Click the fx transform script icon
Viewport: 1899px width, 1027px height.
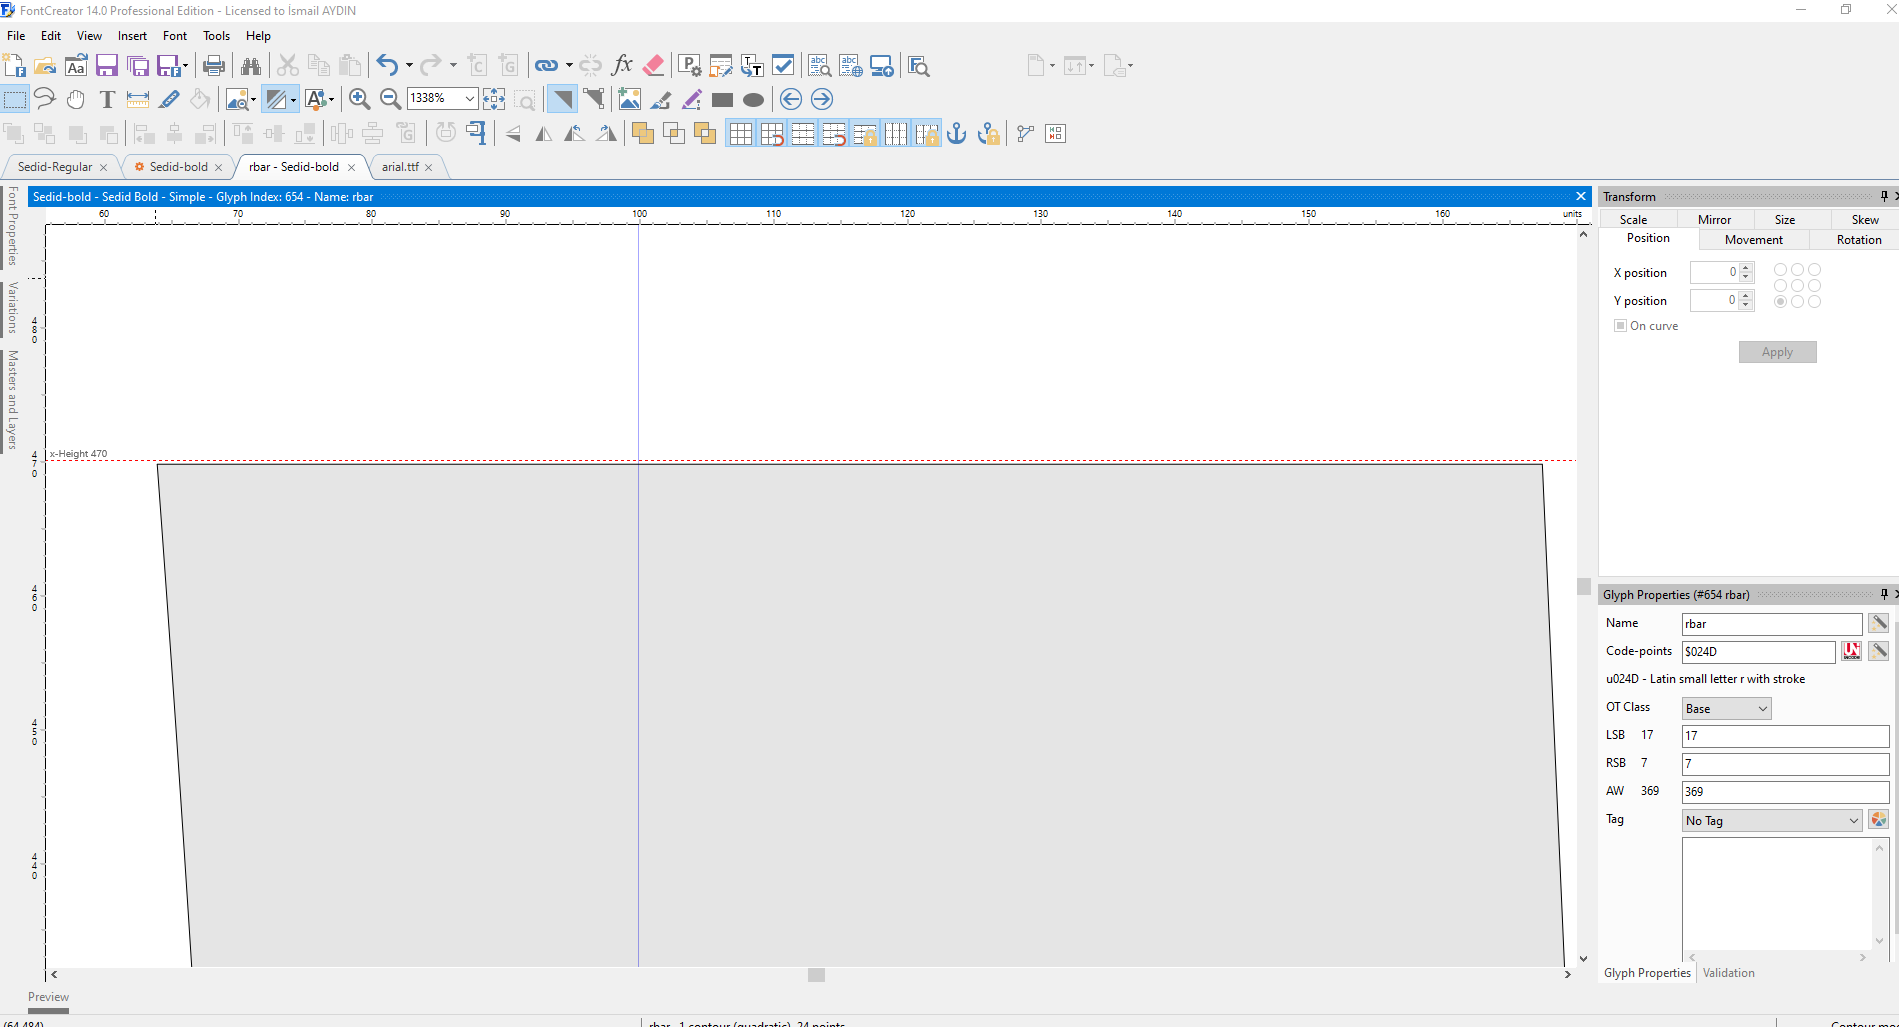pos(621,66)
